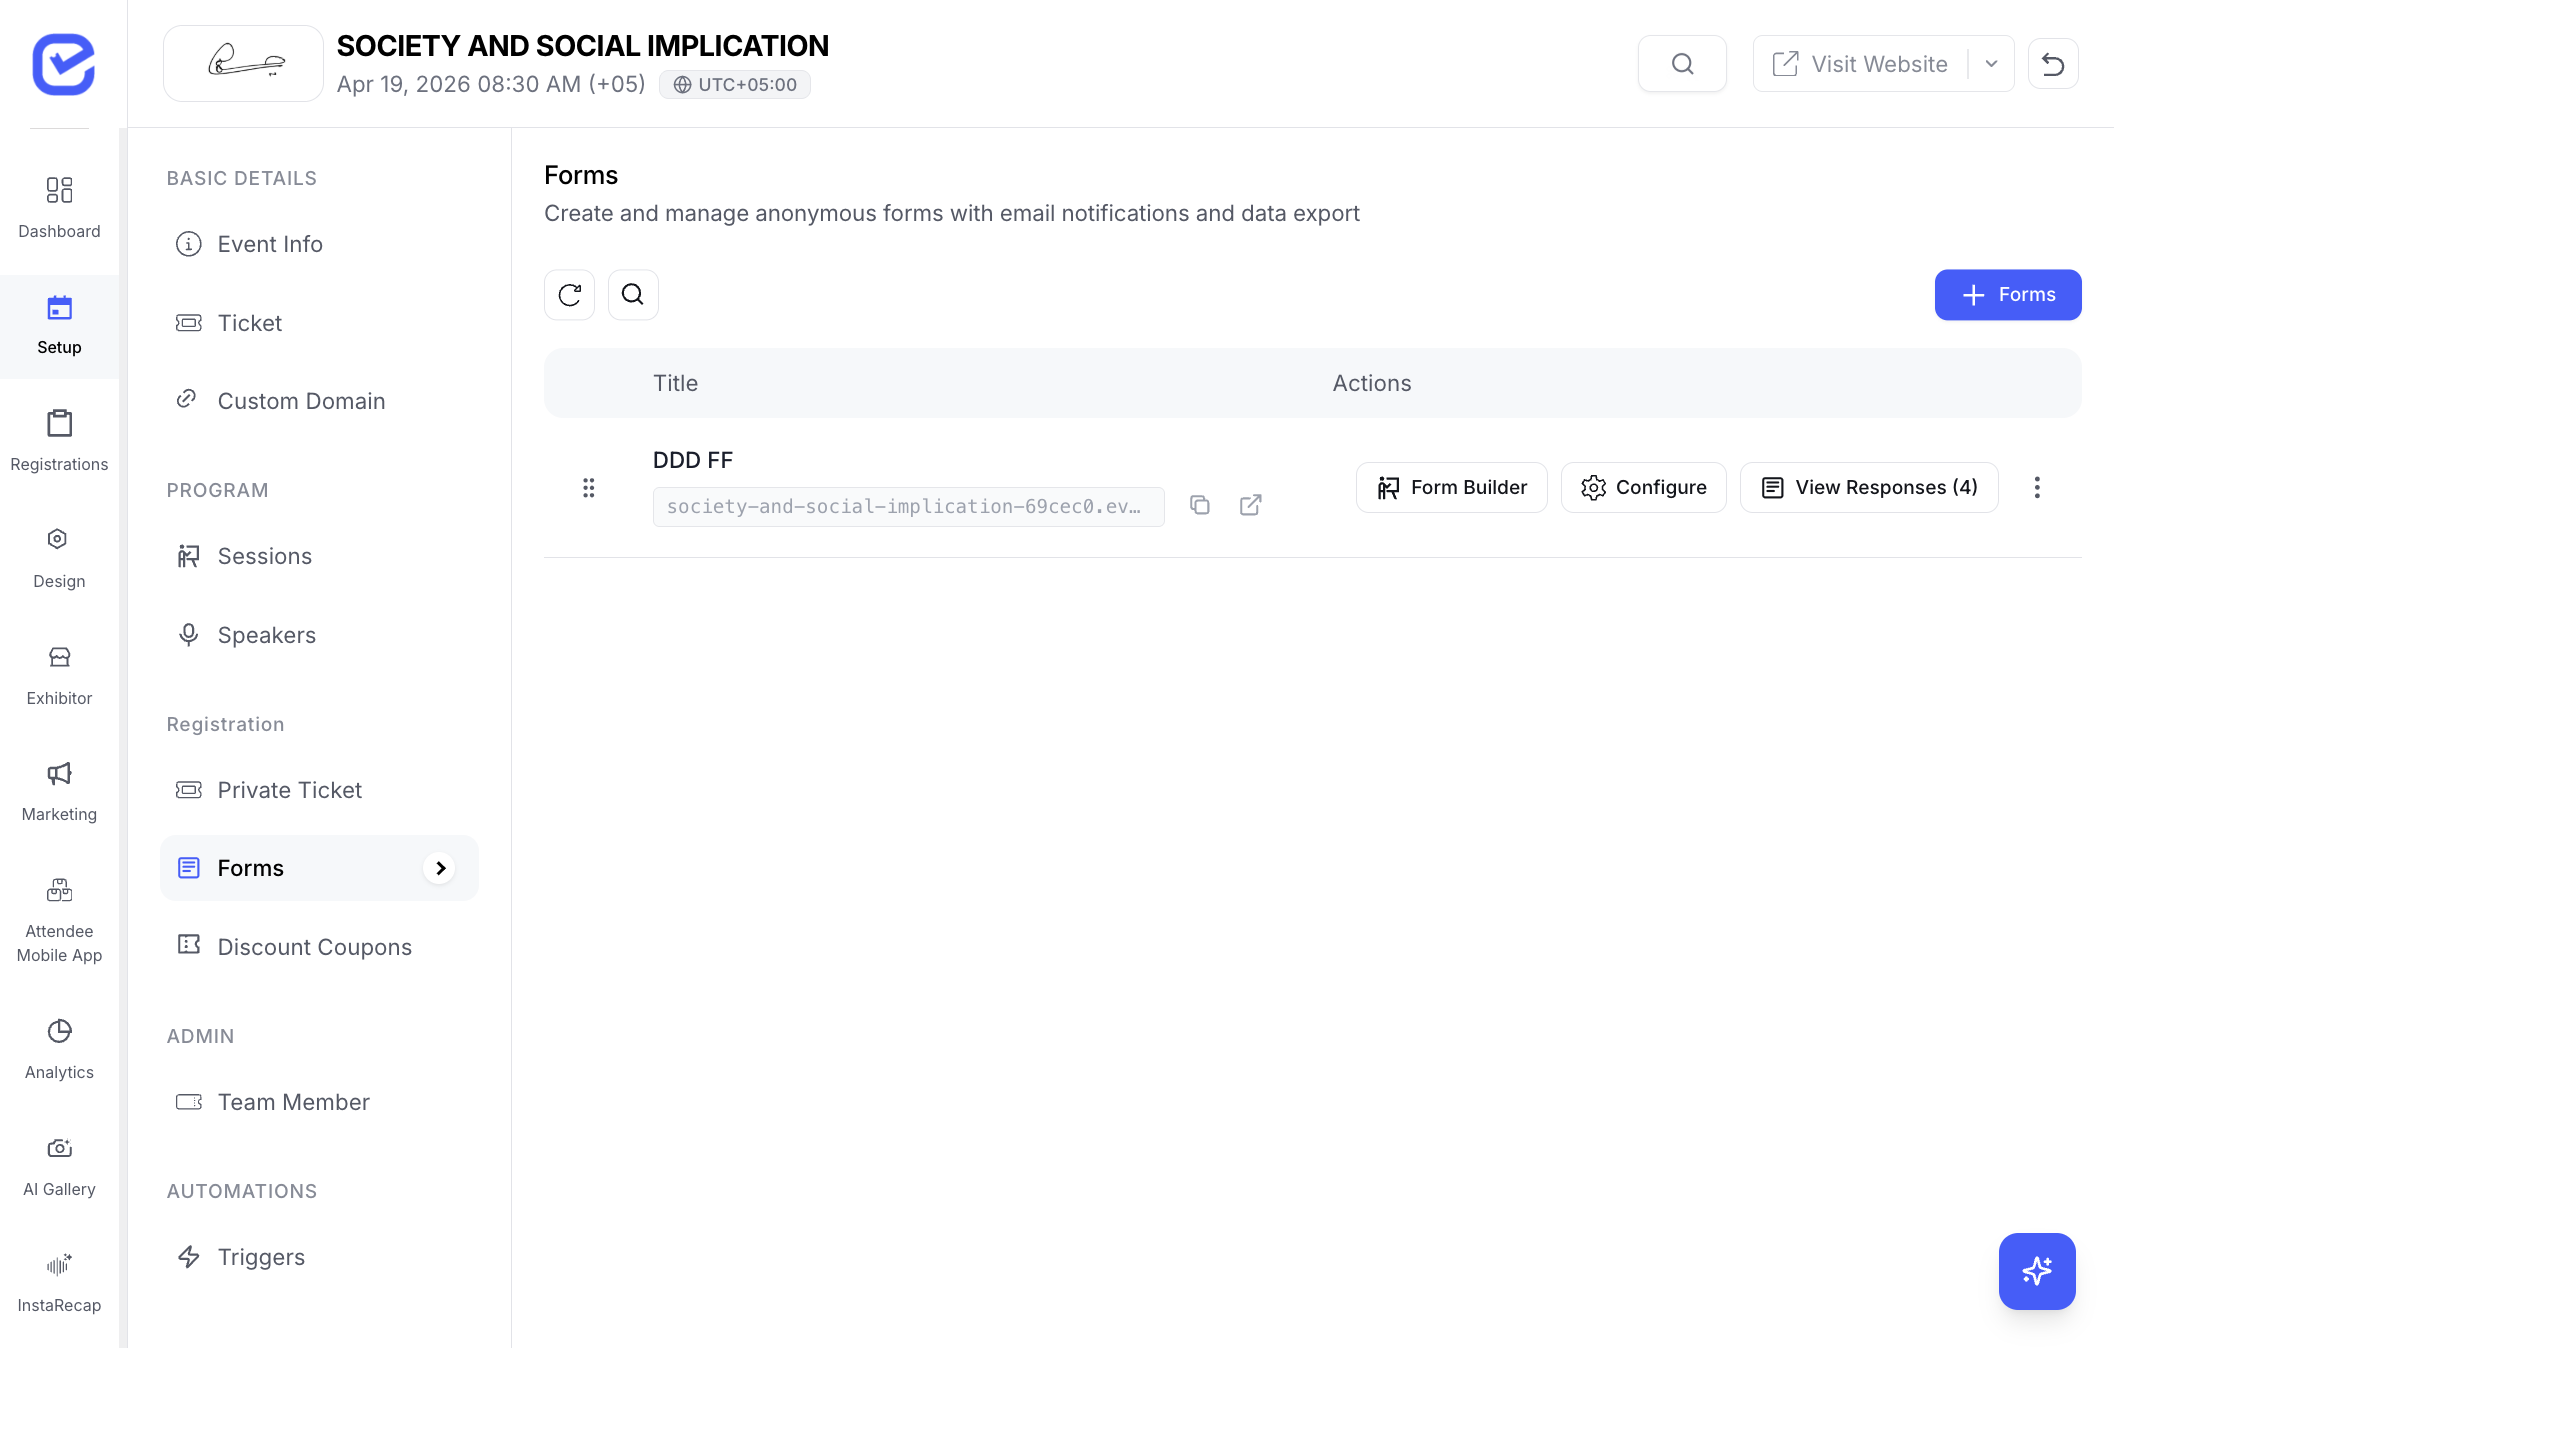2560x1440 pixels.
Task: Open the Marketing section
Action: [x=59, y=792]
